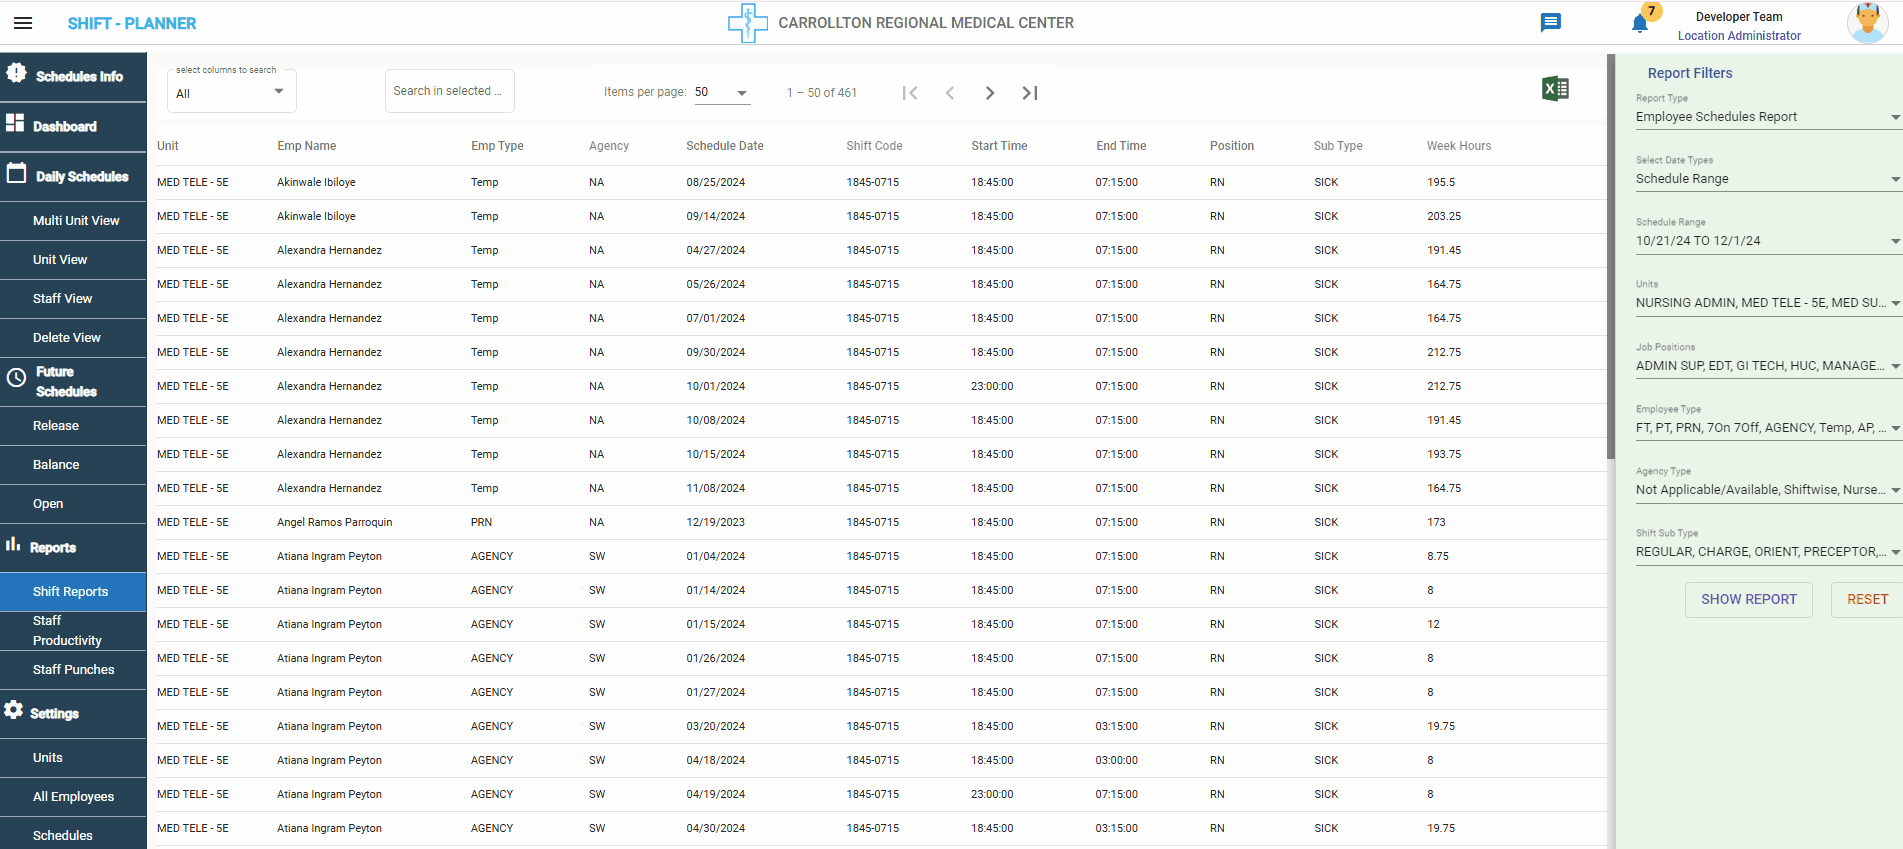Screen dimensions: 1903x849
Task: Open the Schedule Range dropdown
Action: click(1766, 241)
